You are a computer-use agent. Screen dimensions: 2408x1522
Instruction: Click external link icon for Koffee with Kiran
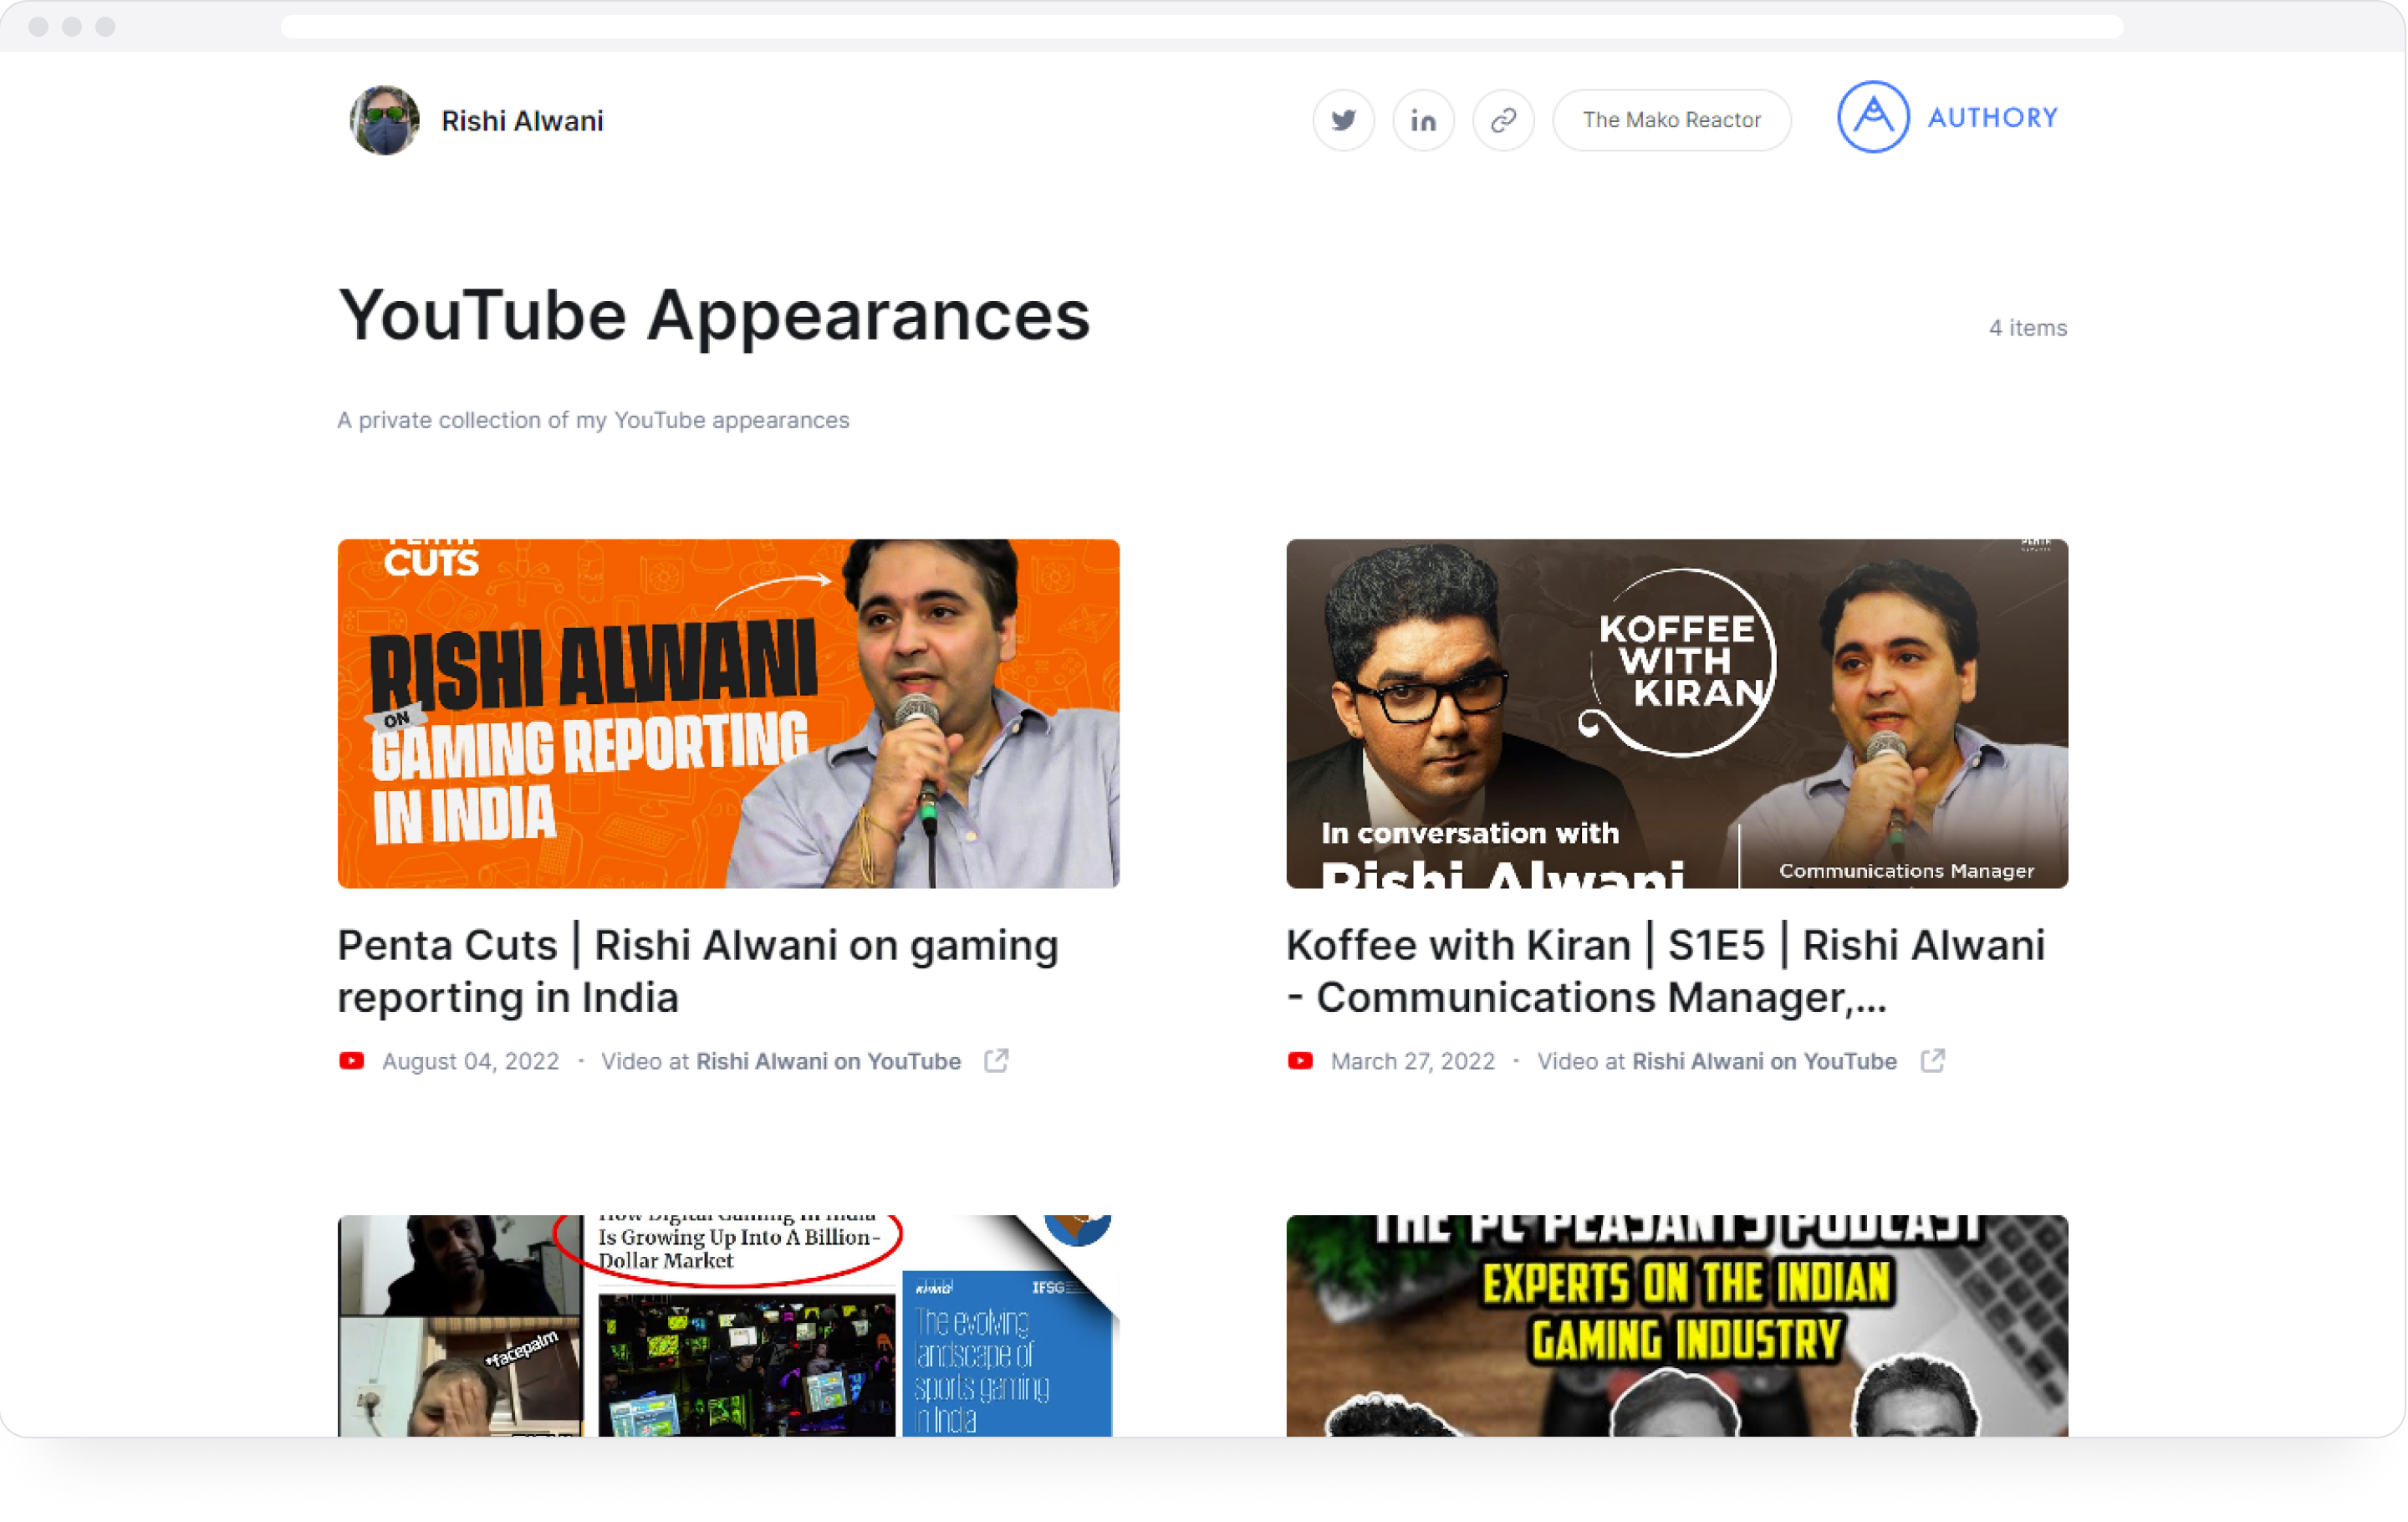(1932, 1060)
